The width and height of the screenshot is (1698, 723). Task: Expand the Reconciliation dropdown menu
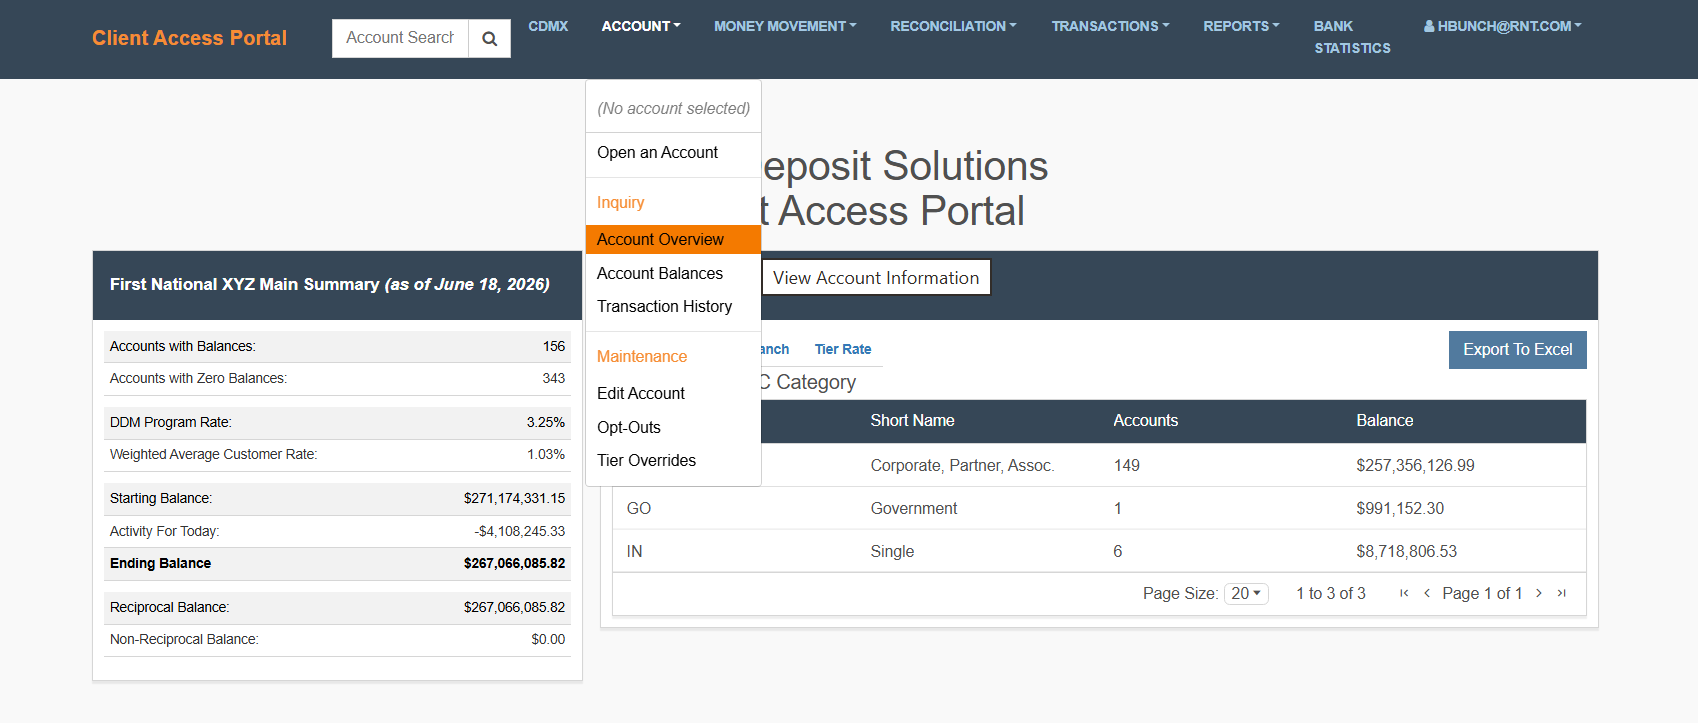[953, 26]
